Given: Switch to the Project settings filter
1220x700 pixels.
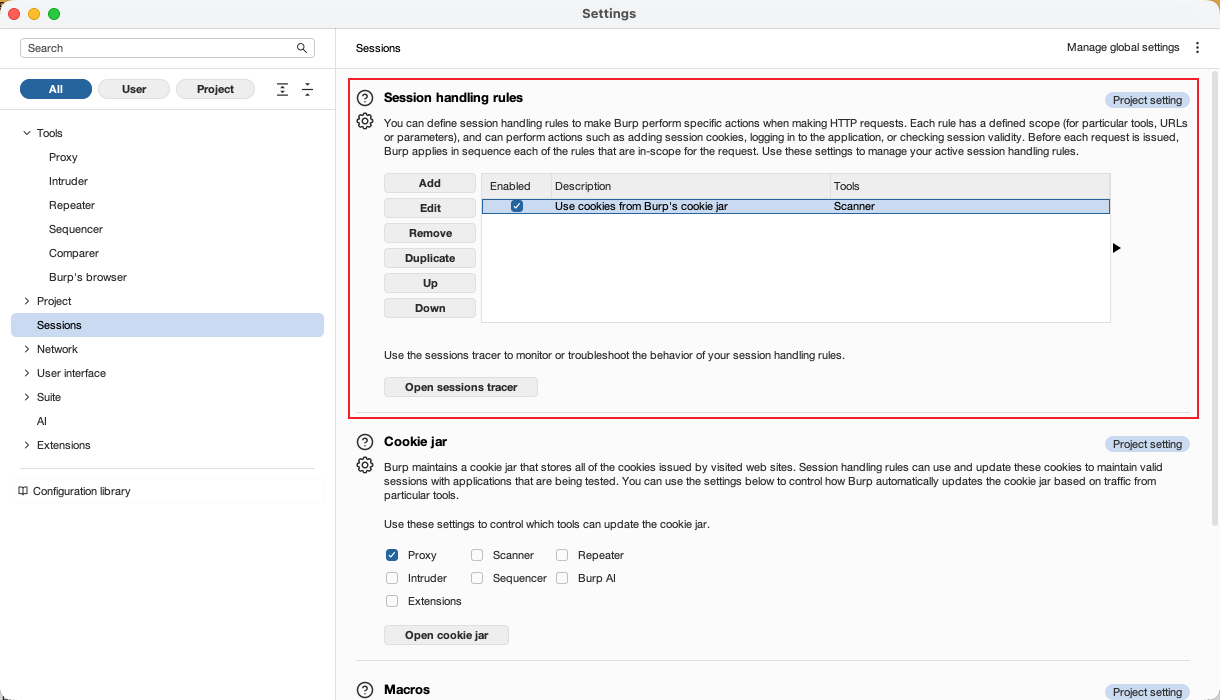Looking at the screenshot, I should [x=215, y=89].
